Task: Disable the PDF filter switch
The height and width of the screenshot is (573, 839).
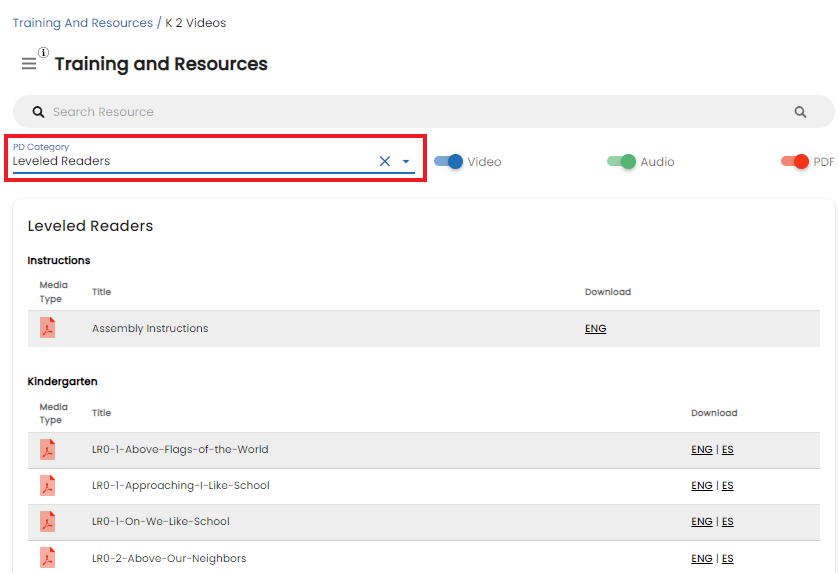Action: [795, 162]
